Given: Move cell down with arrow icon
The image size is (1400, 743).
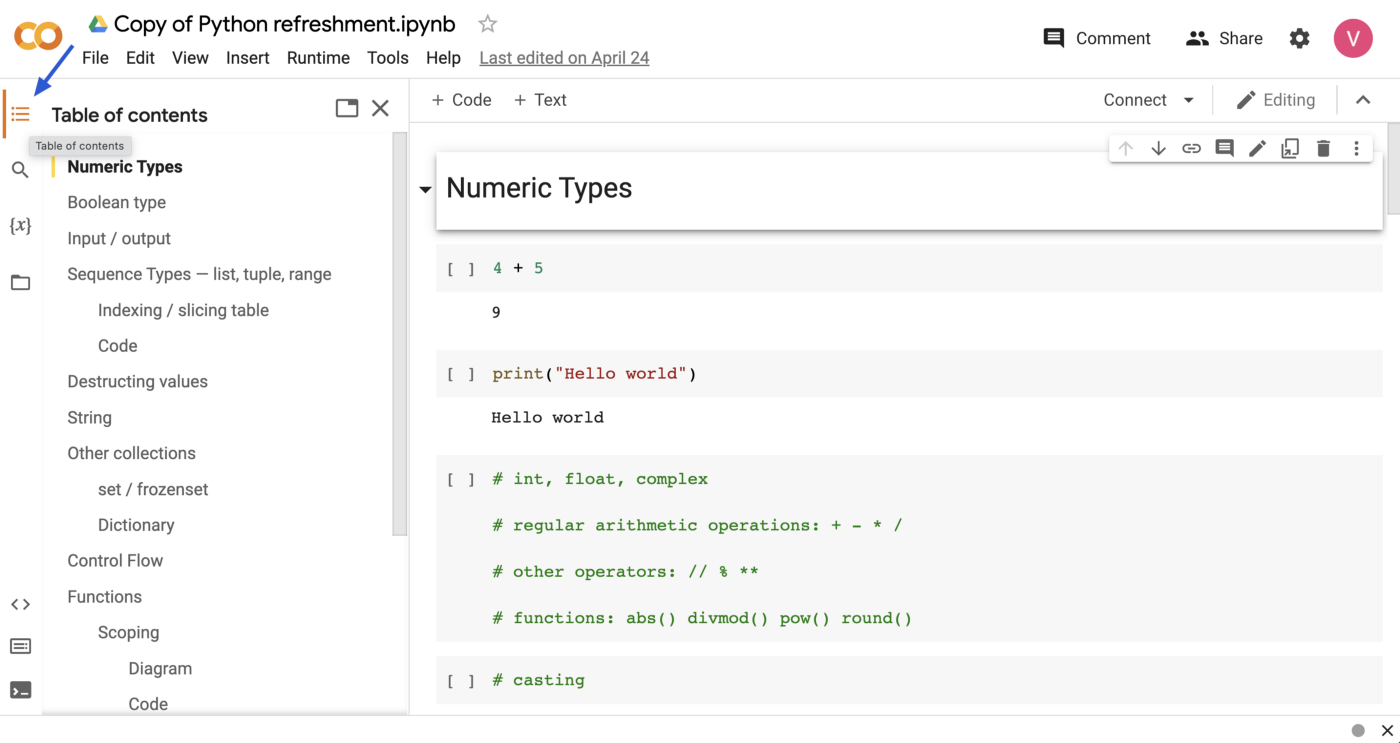Looking at the screenshot, I should coord(1158,148).
